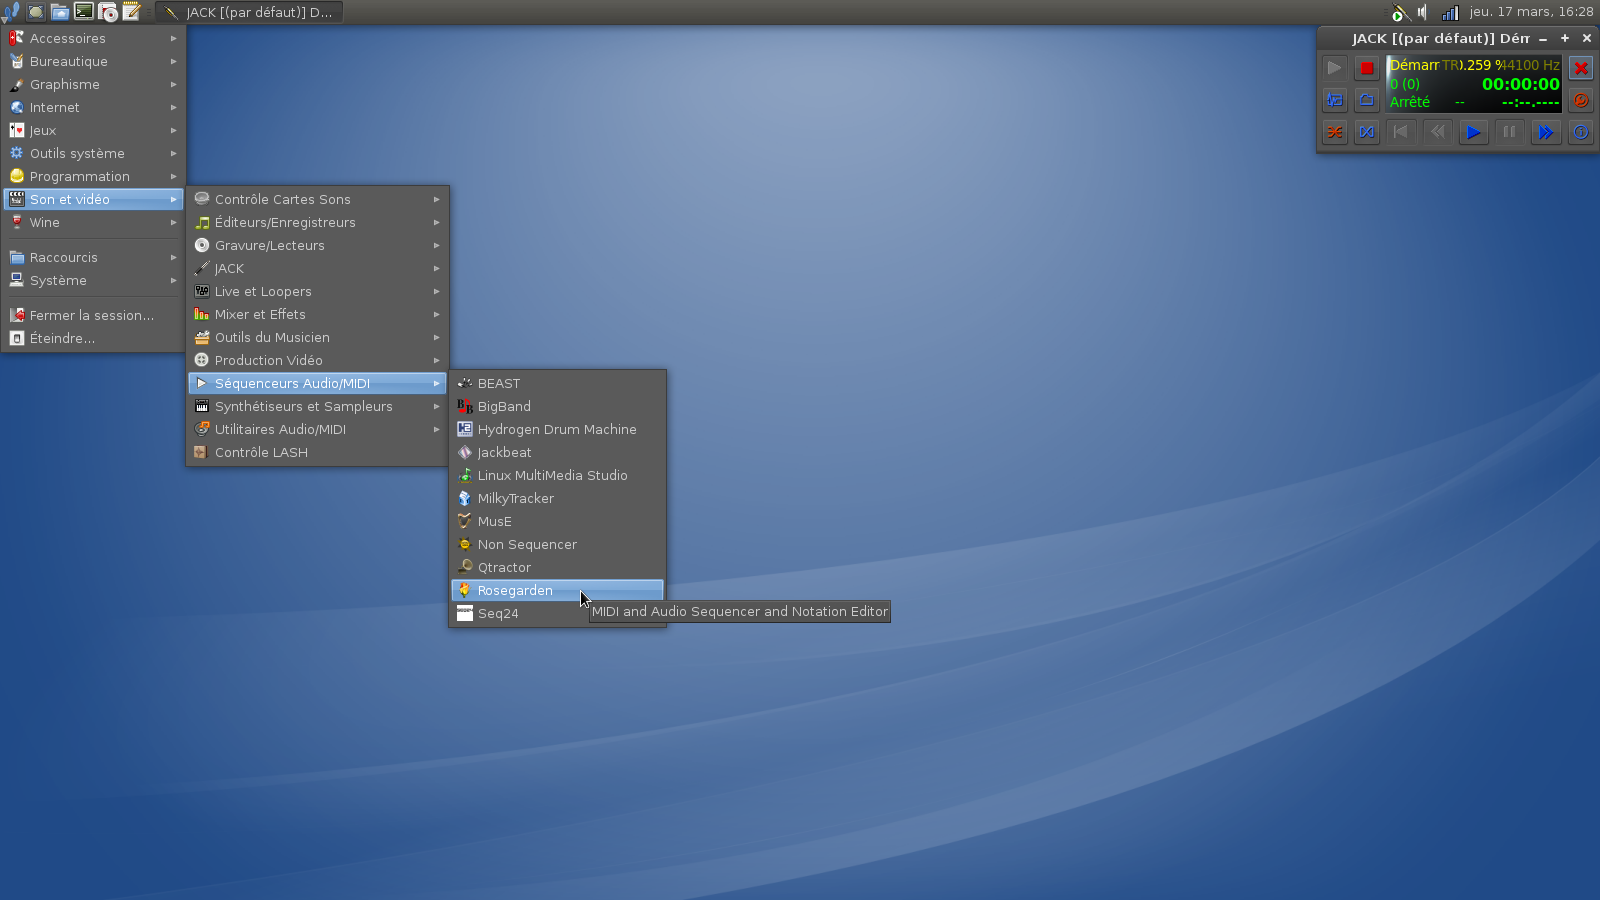Screen dimensions: 1600x900
Task: Launch Seq24 from the sequencer menu
Action: 557,613
